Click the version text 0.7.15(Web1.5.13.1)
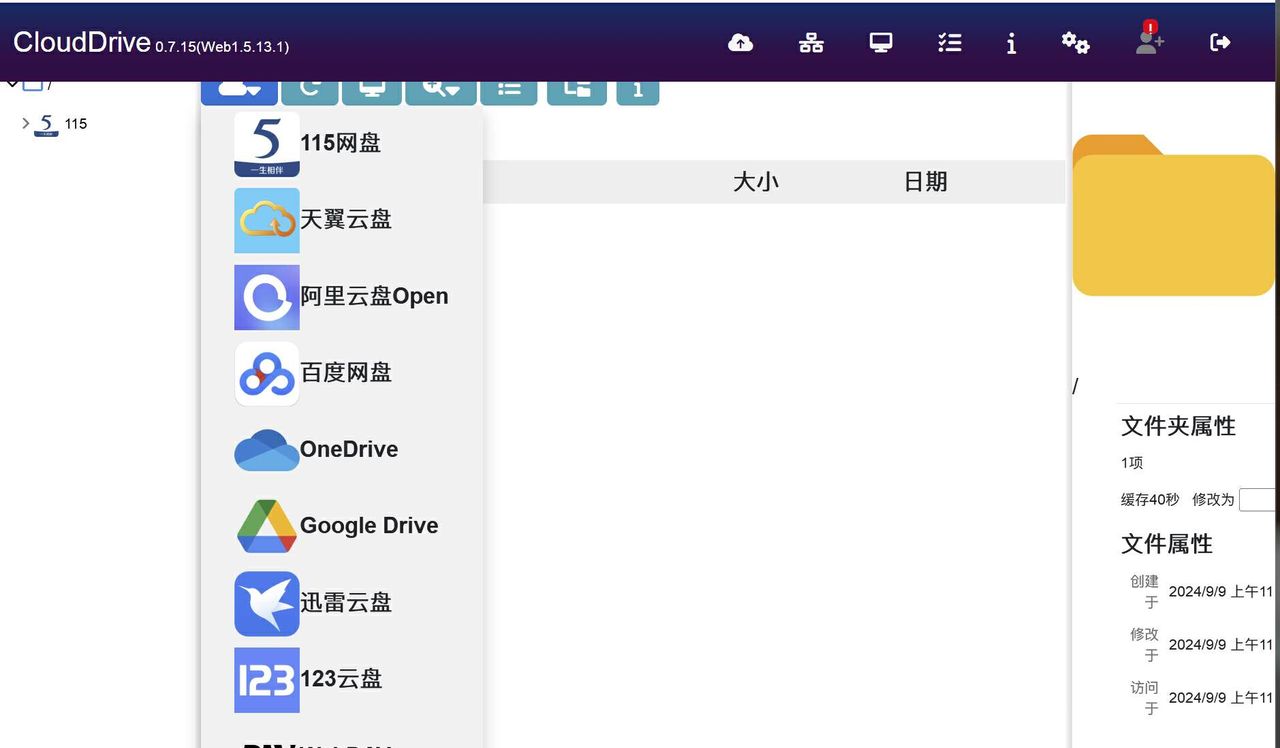Viewport: 1280px width, 748px height. 222,46
